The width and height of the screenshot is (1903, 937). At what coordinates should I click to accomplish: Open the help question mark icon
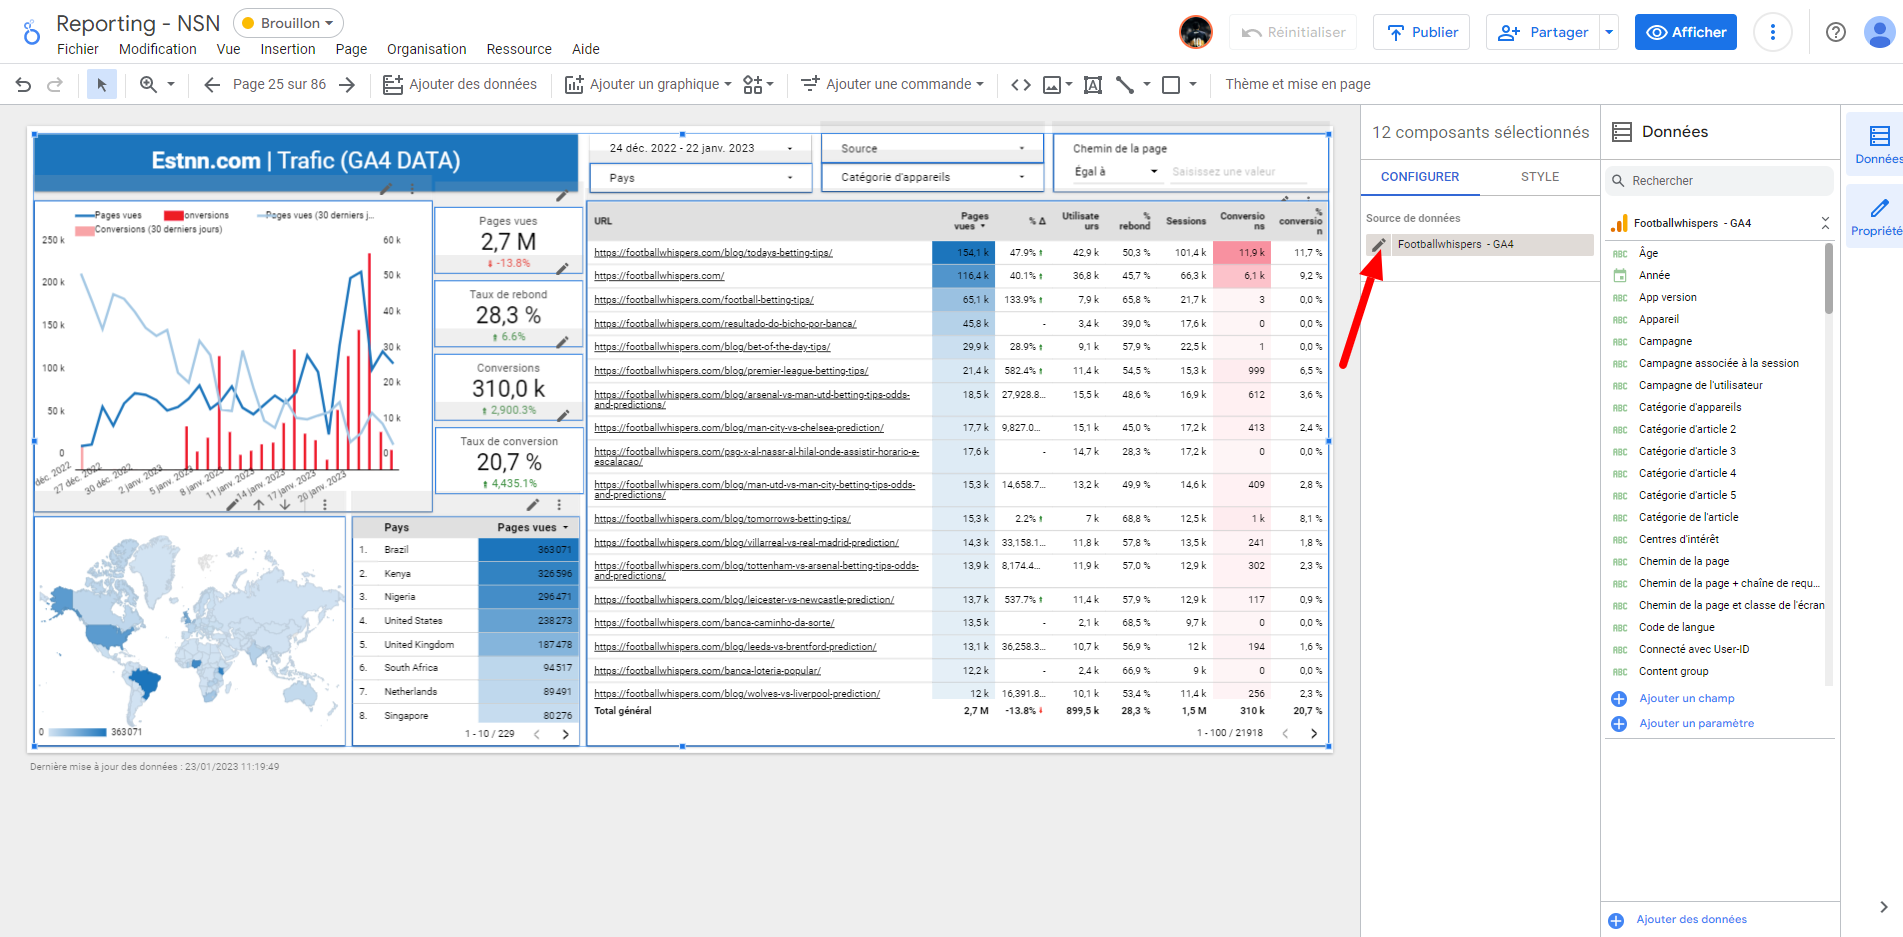point(1835,32)
